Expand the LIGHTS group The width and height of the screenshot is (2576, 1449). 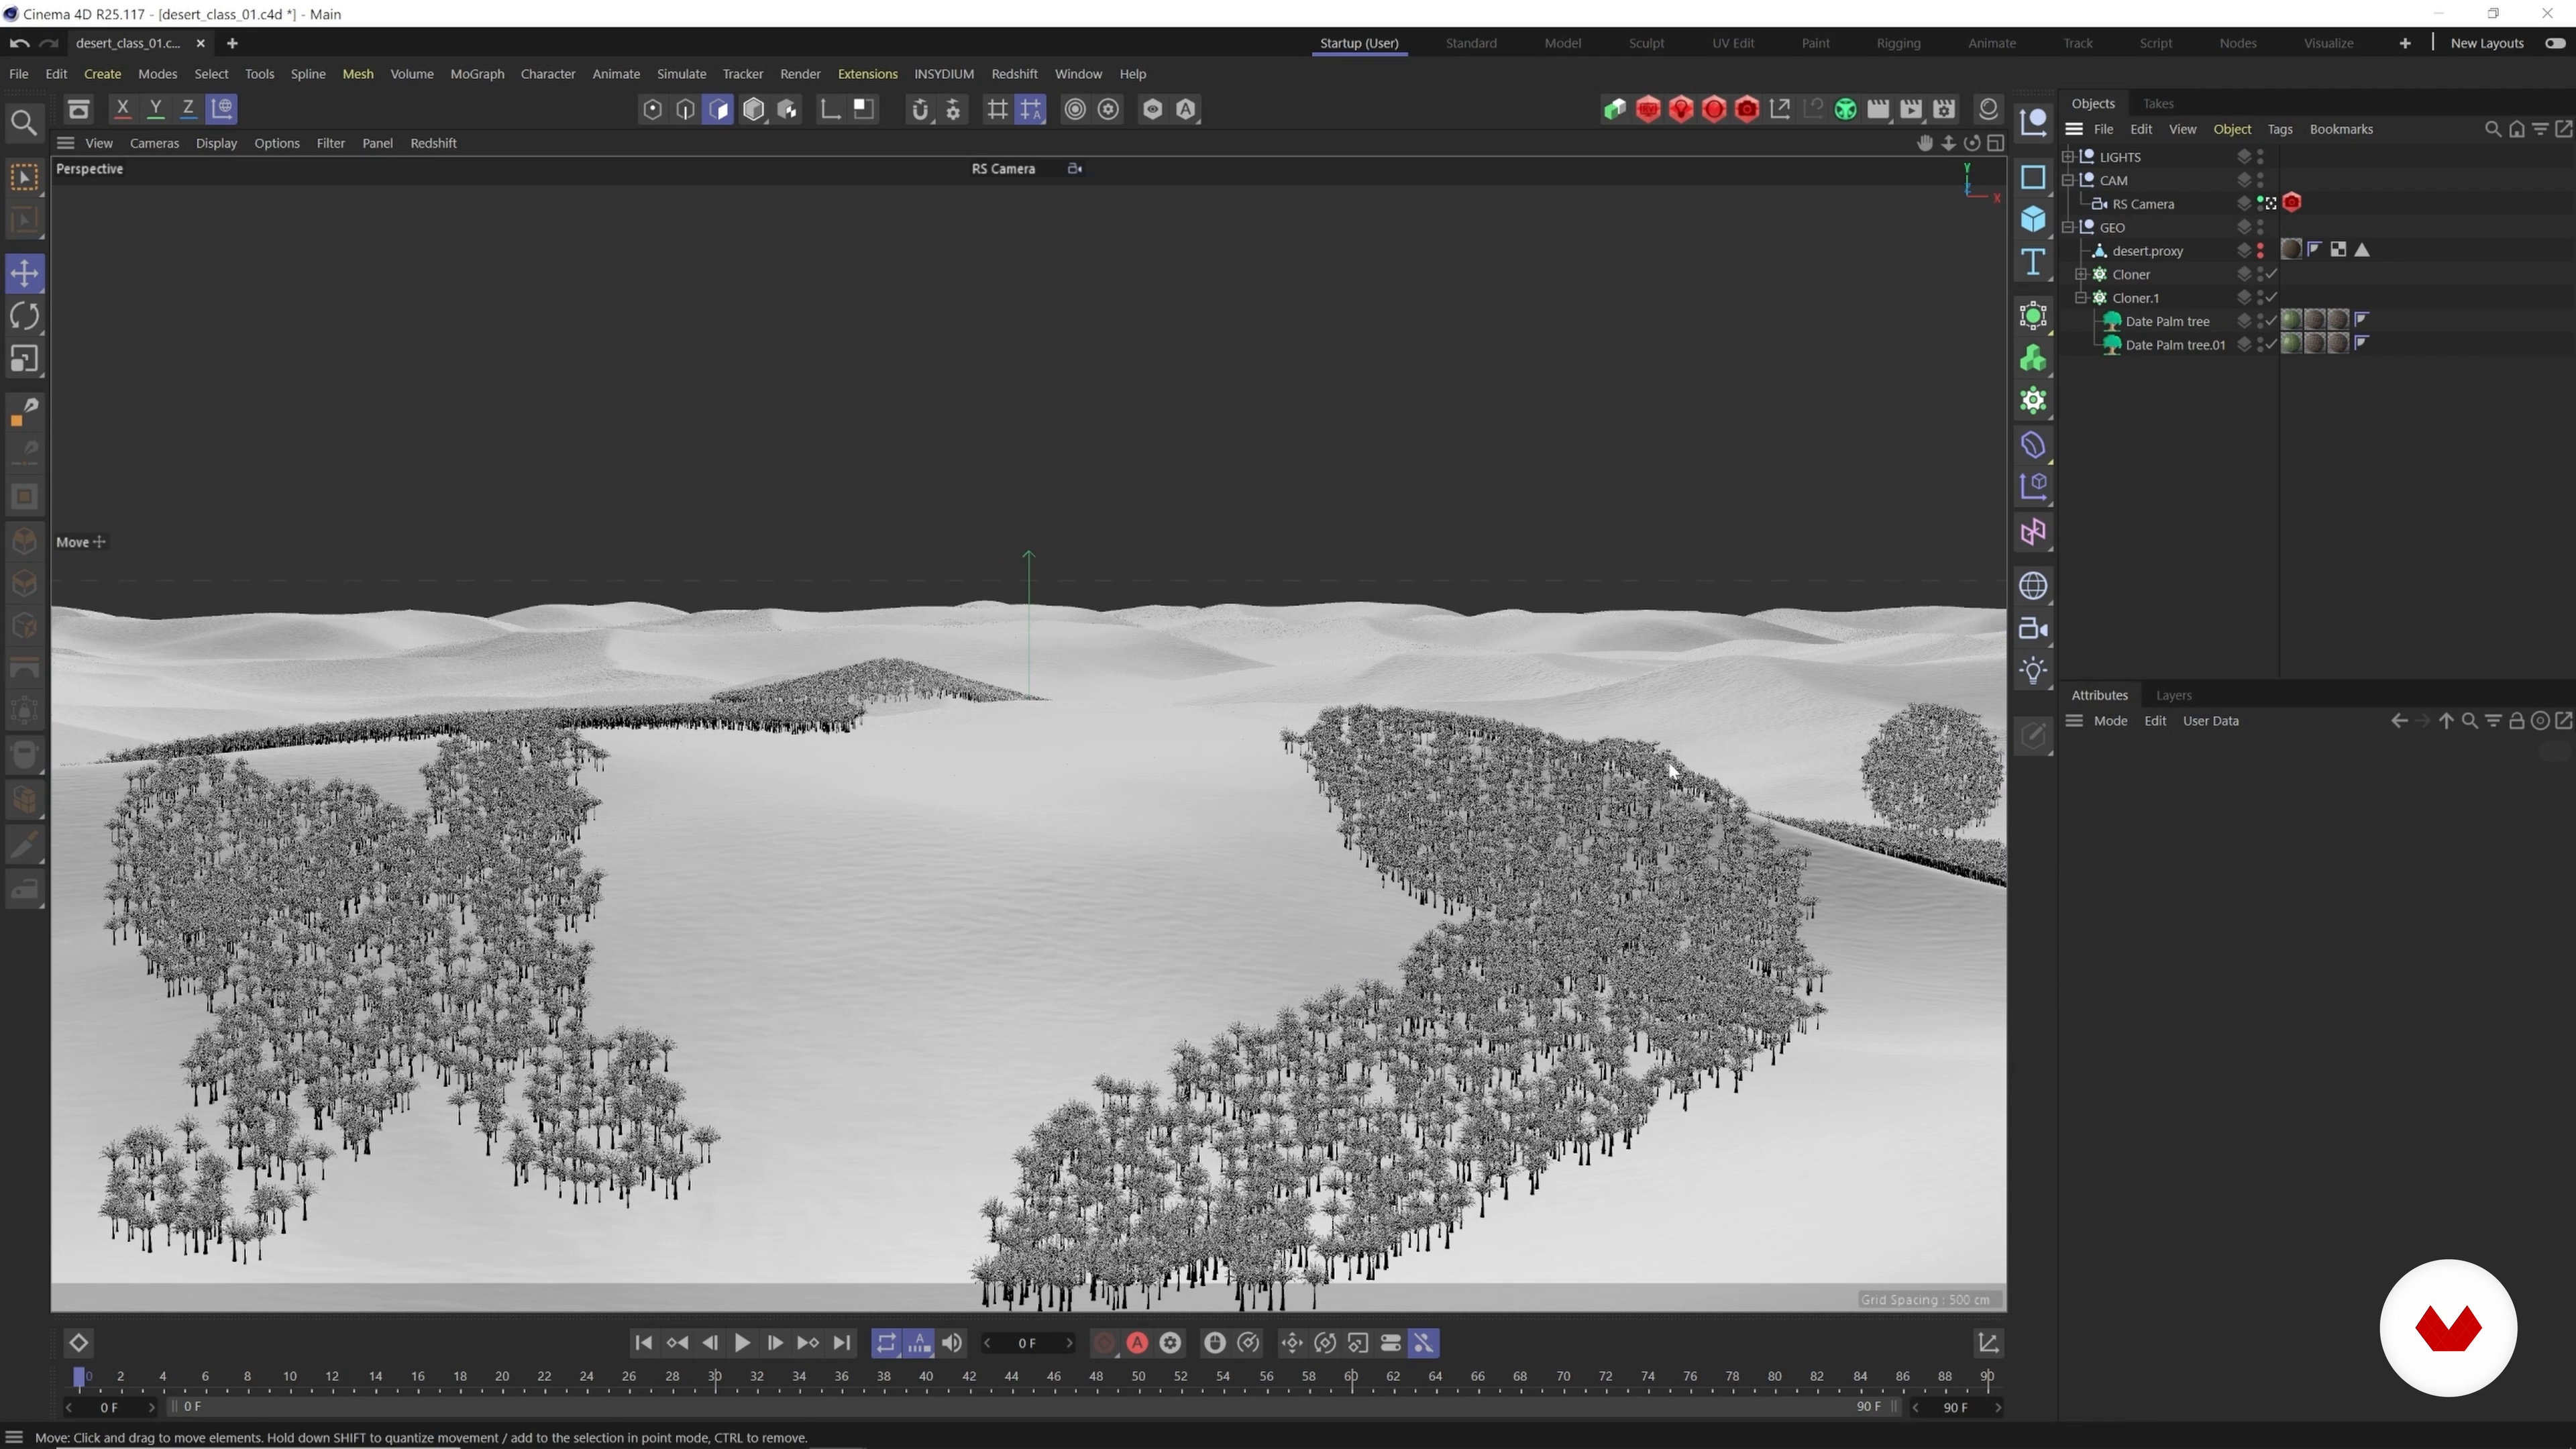[2068, 157]
